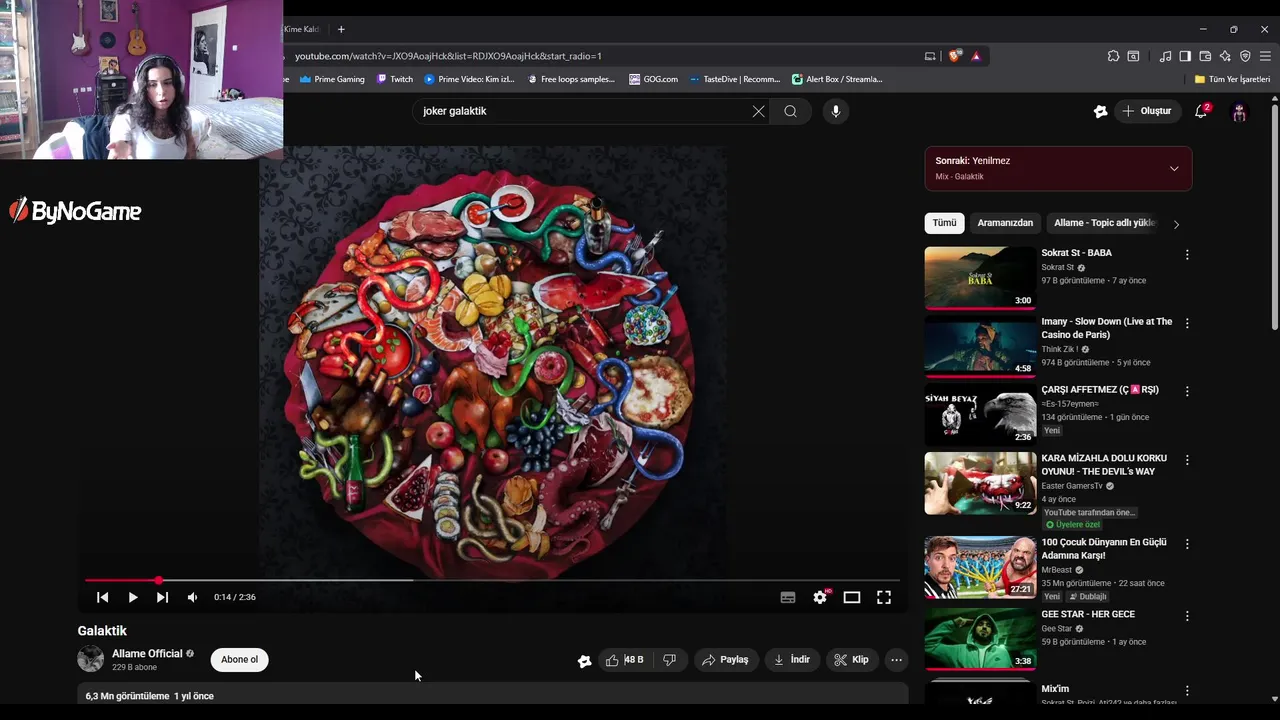
Task: Open the TasteDive bookmark
Action: [x=735, y=79]
